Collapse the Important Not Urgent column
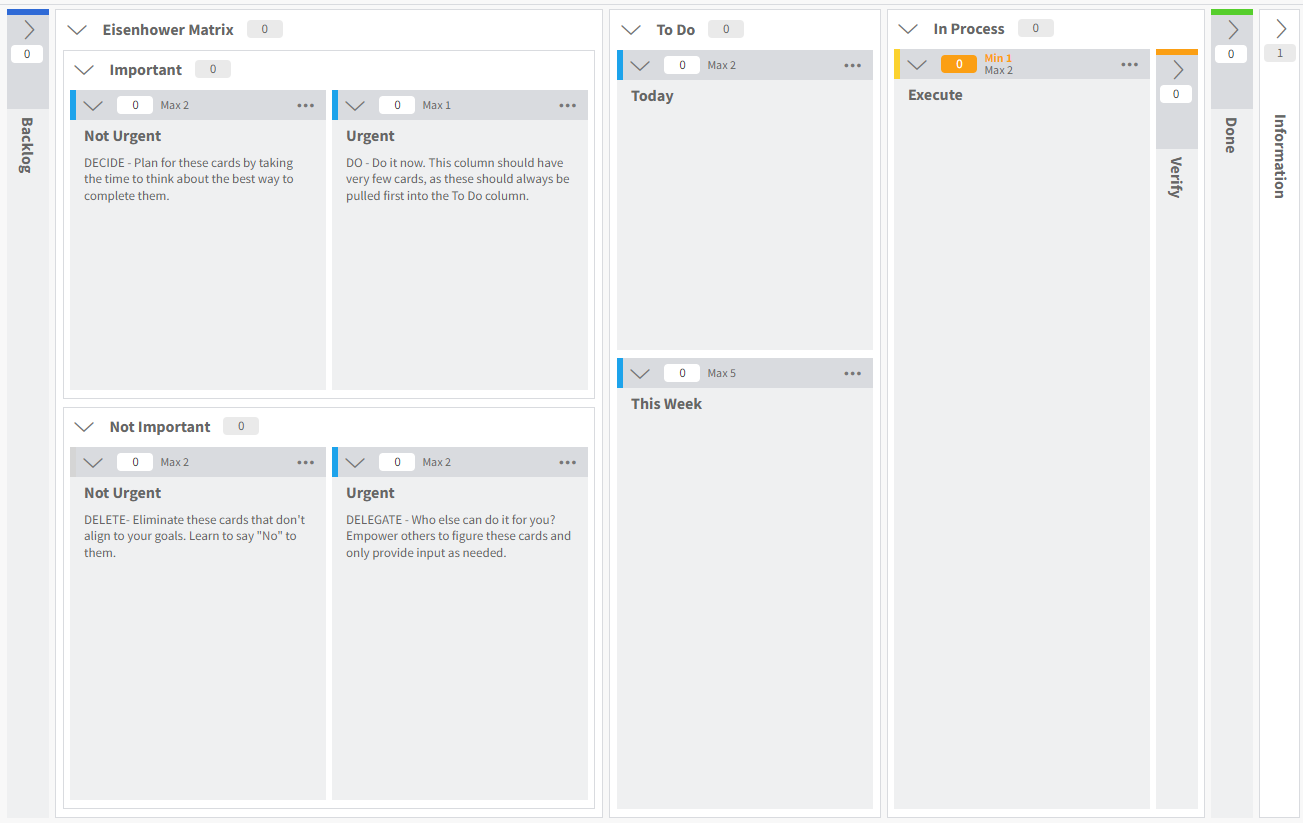1303x823 pixels. (93, 105)
